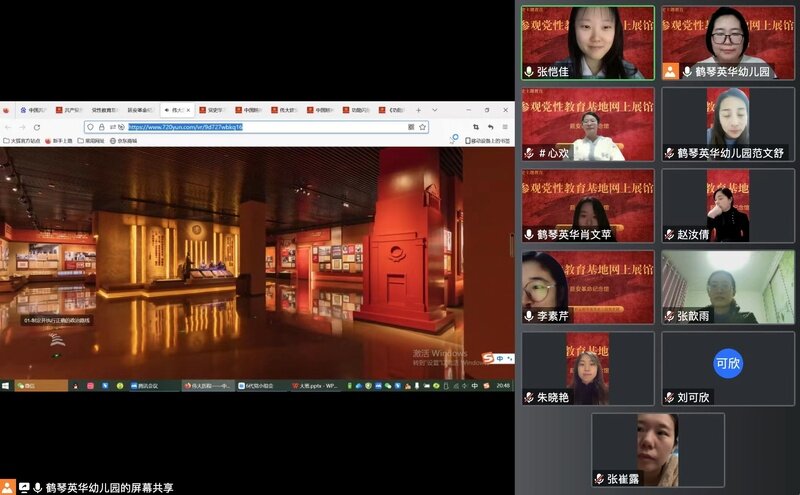Select 张崔露's video tile
Viewport: 800px width, 495px height.
click(658, 450)
